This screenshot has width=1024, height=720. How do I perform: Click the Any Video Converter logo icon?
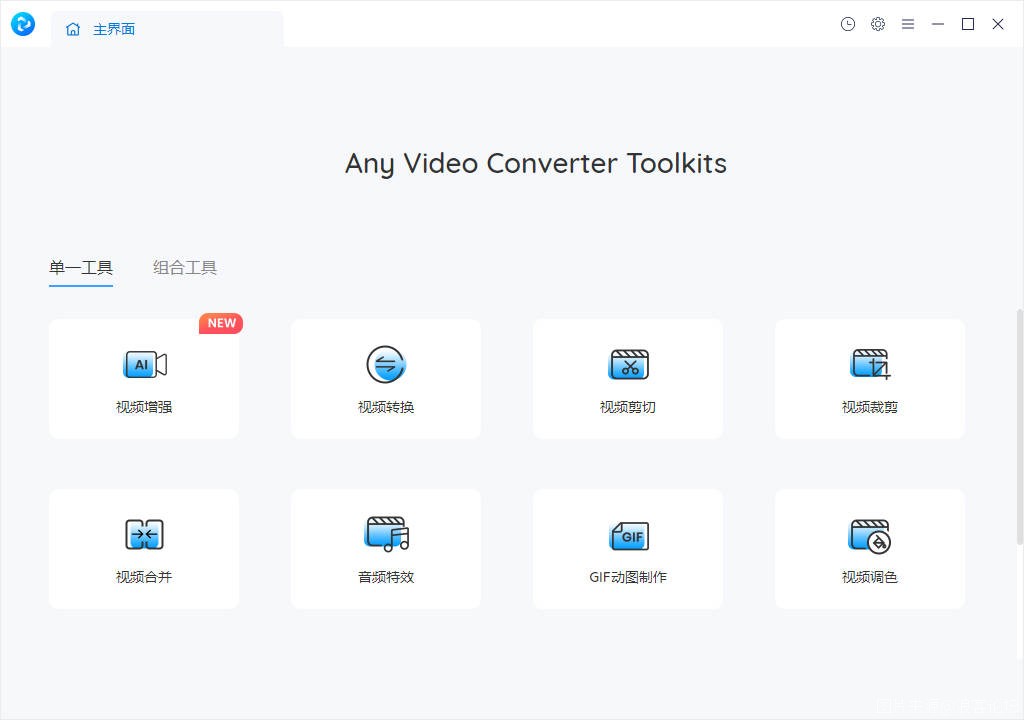coord(23,24)
